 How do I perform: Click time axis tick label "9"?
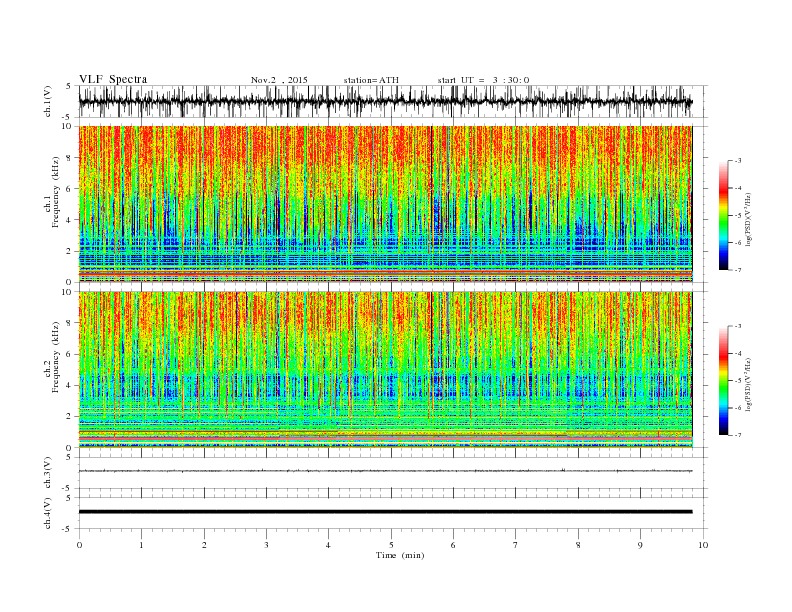coord(640,545)
